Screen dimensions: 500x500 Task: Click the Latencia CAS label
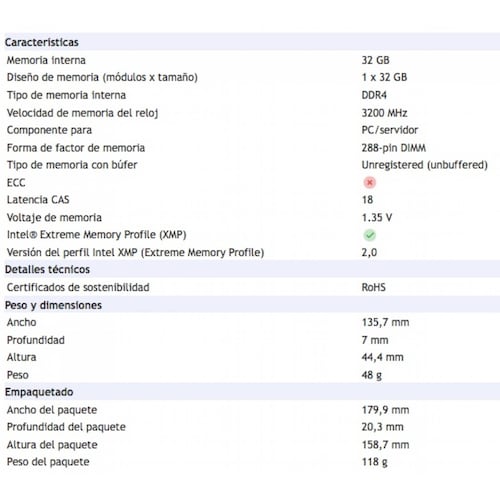(38, 200)
